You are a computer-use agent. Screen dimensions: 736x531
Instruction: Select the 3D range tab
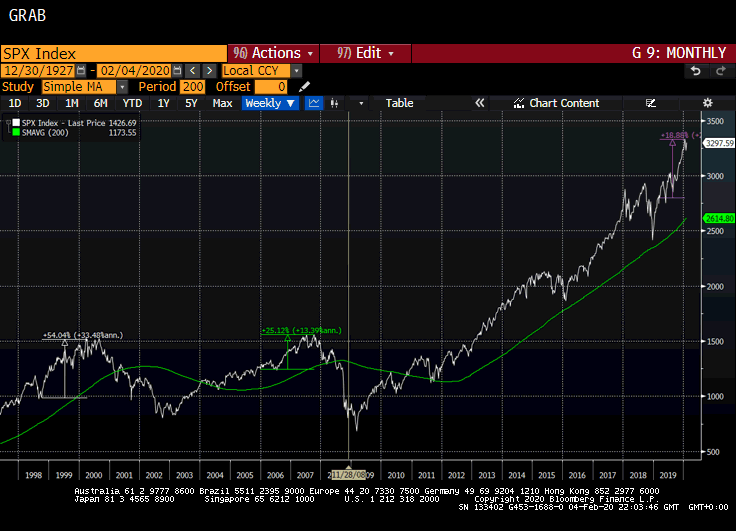tap(43, 103)
